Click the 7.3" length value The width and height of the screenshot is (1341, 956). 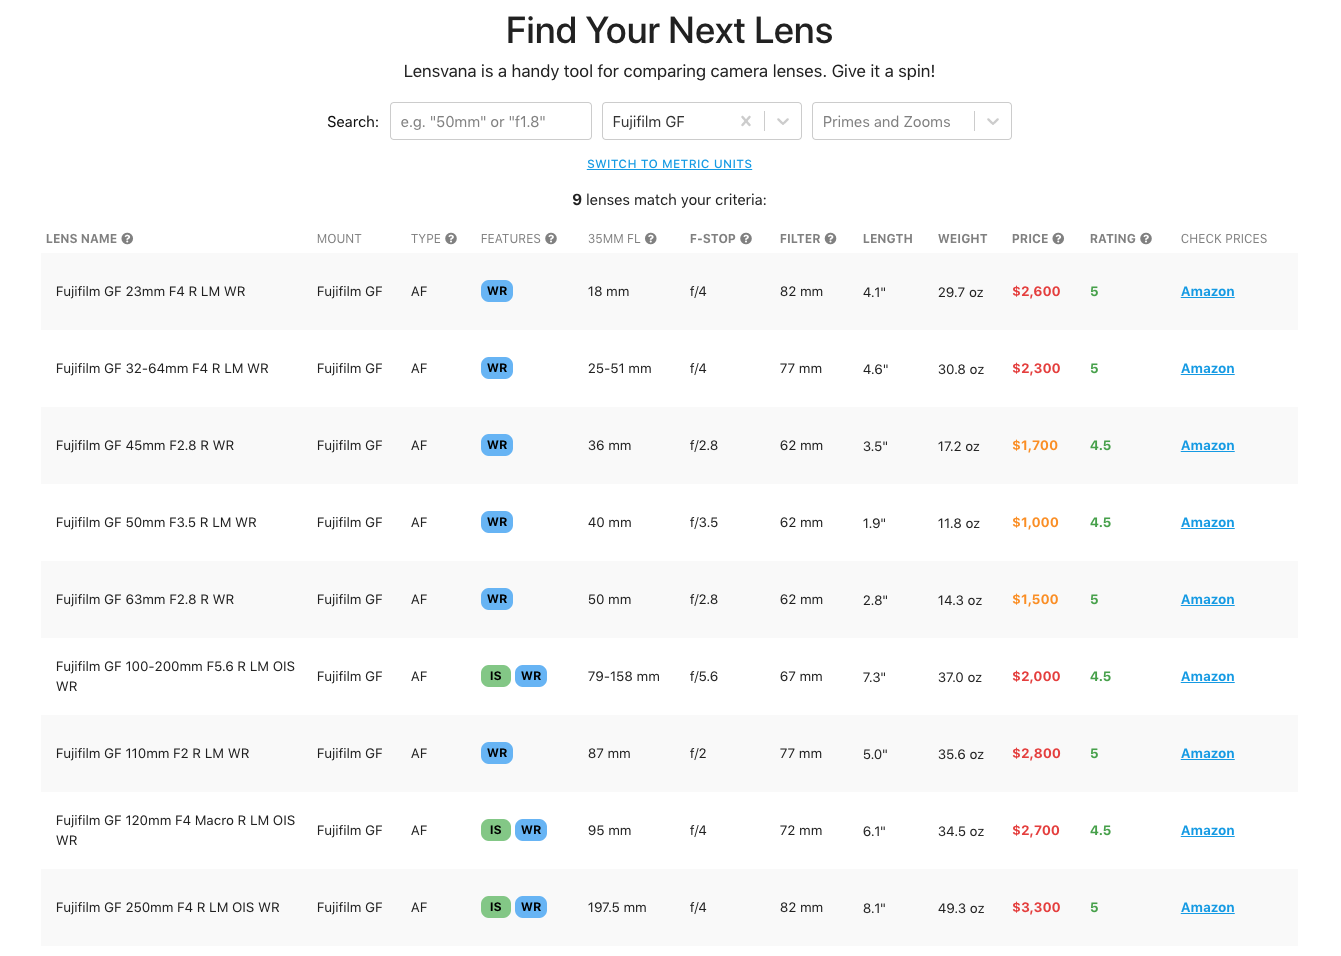pos(875,677)
